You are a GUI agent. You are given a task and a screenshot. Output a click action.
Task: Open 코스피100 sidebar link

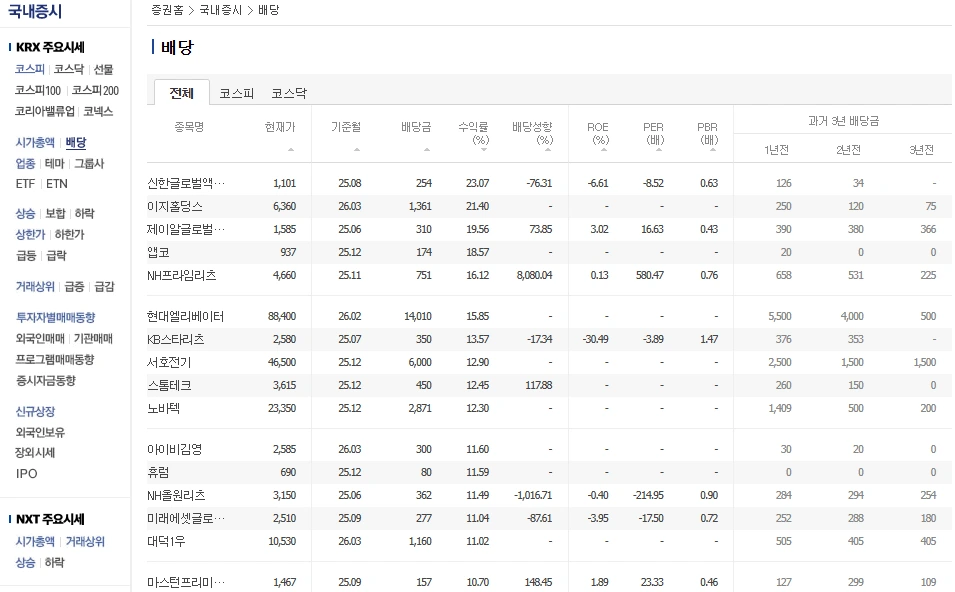38,90
